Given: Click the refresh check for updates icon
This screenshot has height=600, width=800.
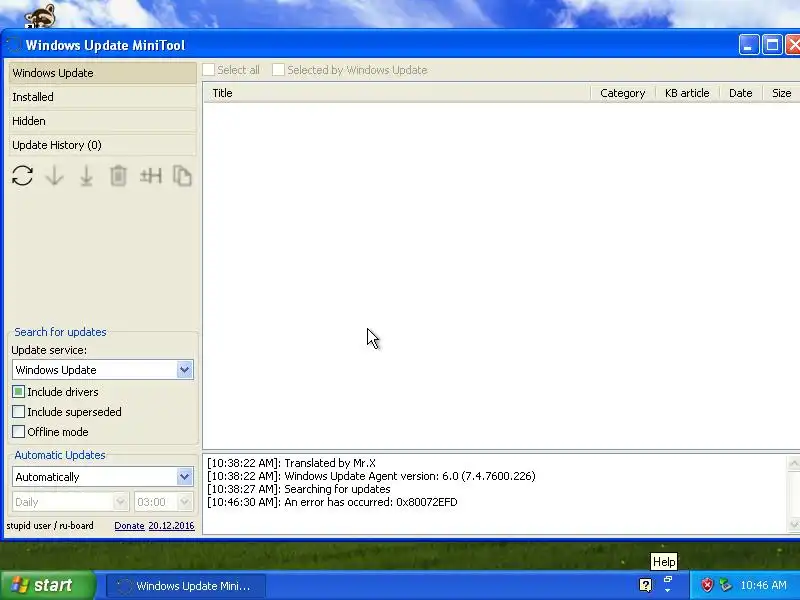Looking at the screenshot, I should pyautogui.click(x=22, y=176).
